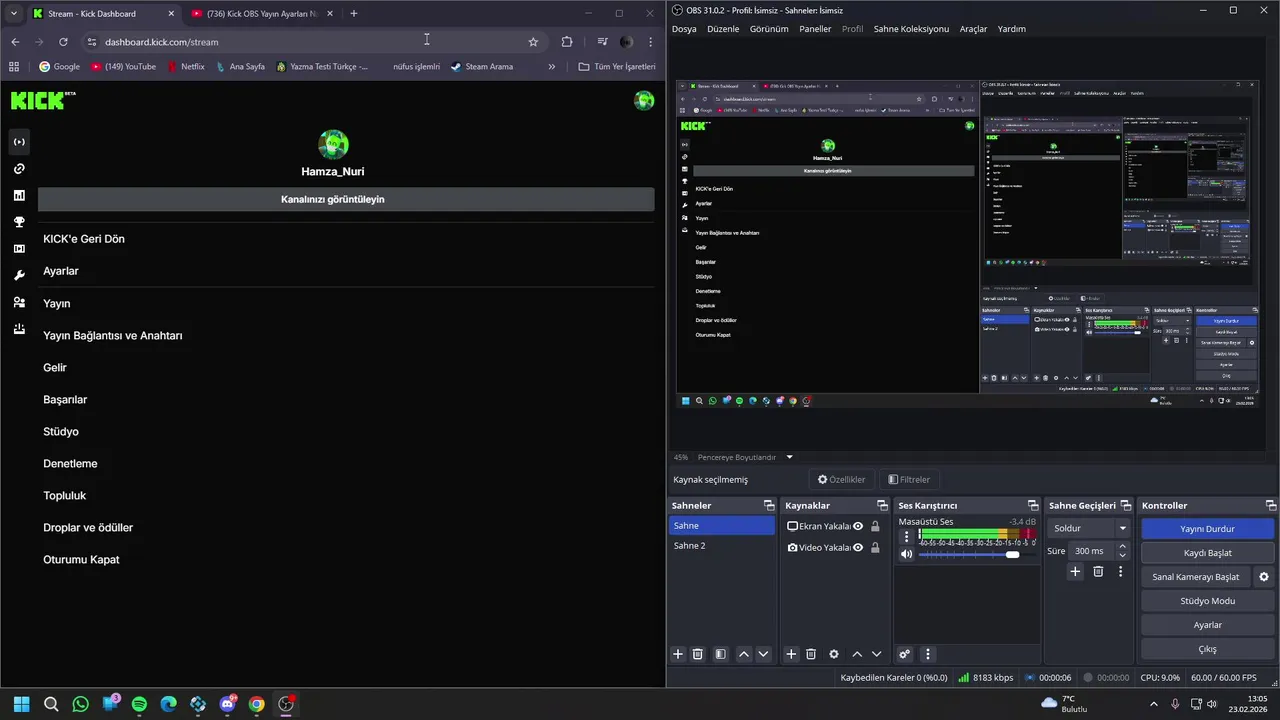Open Kick sidebar link icon

[19, 169]
